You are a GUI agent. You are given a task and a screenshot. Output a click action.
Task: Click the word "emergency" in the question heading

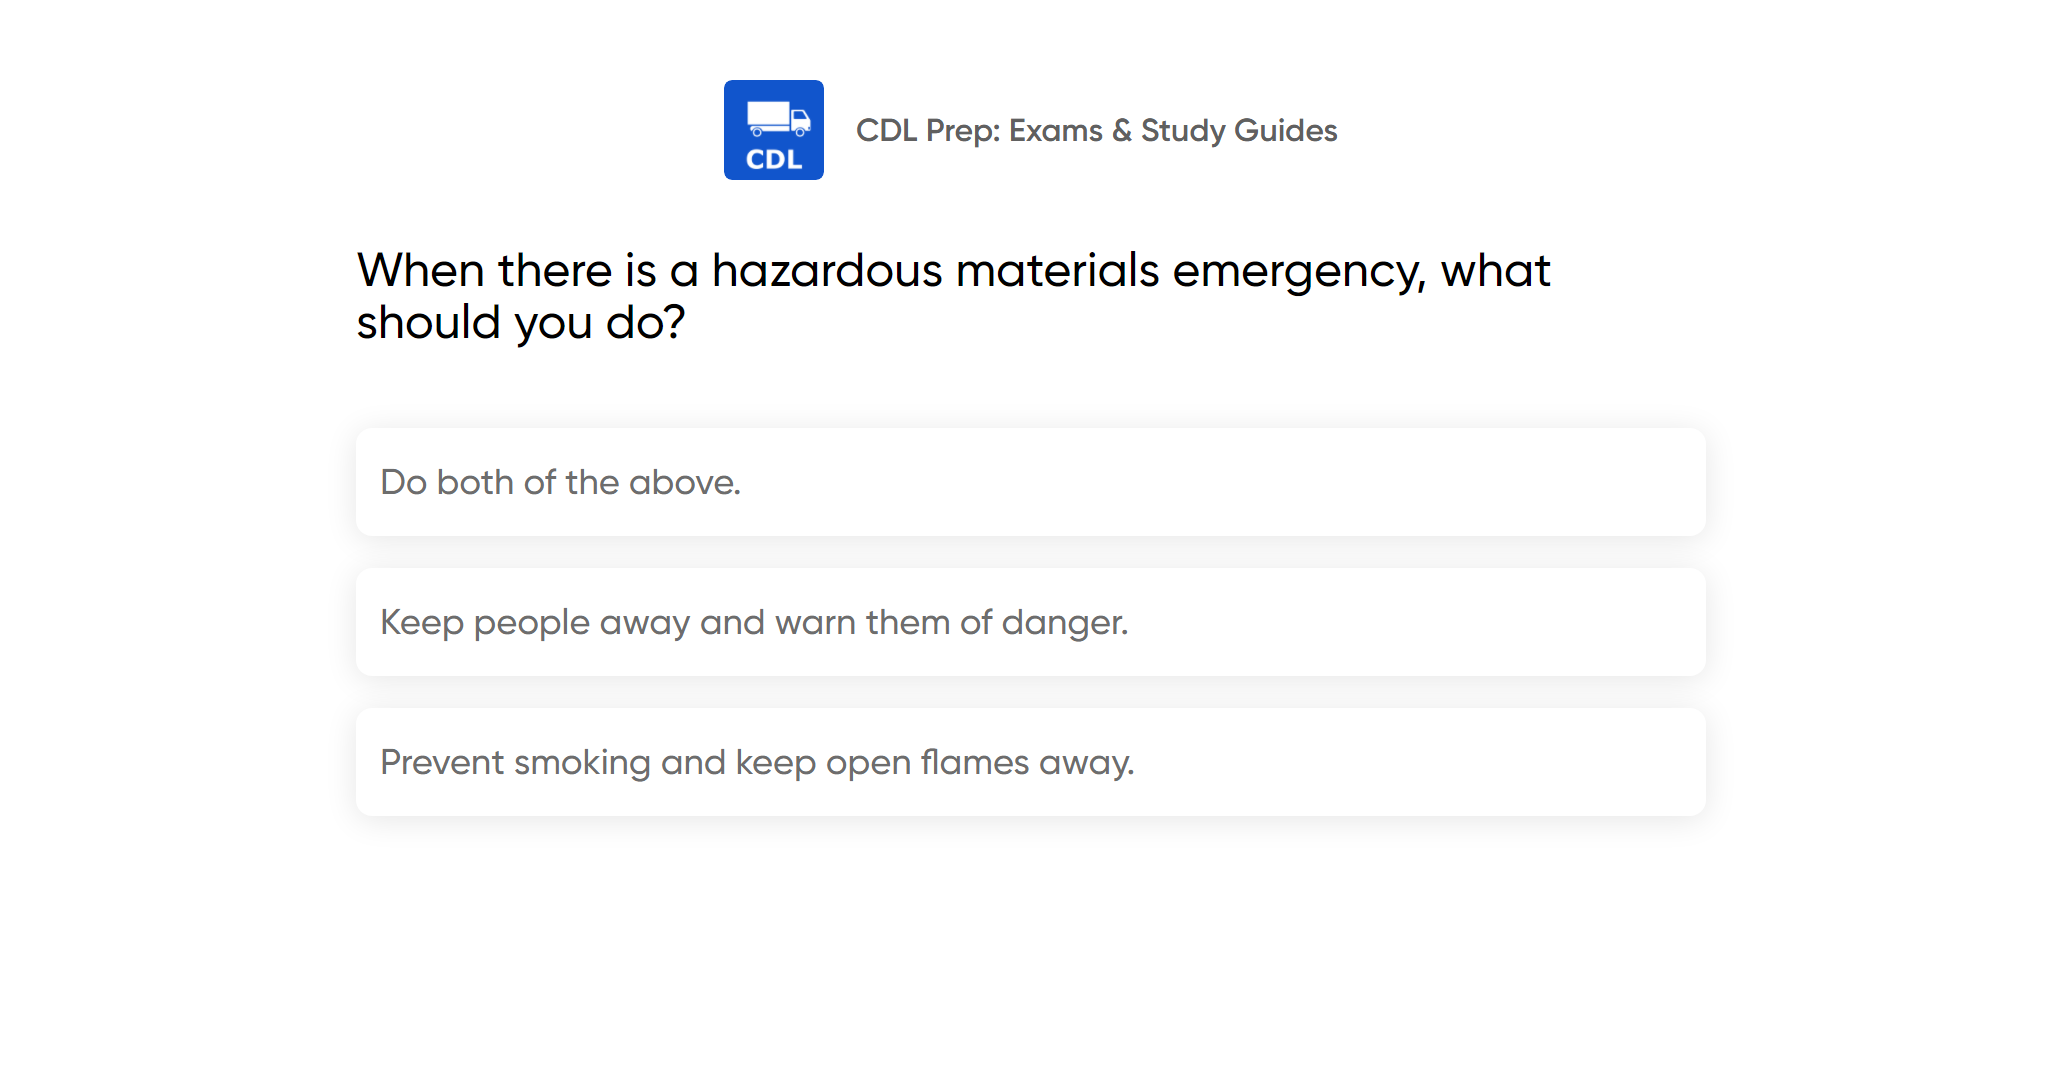point(1298,271)
